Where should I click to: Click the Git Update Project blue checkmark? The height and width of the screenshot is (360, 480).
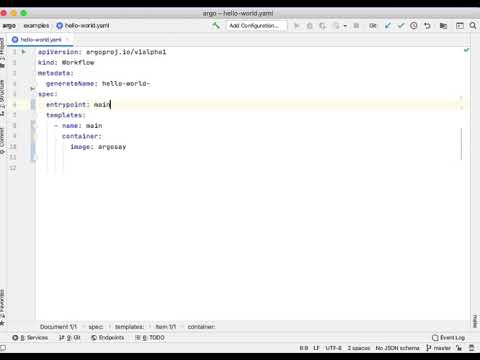(x=388, y=26)
